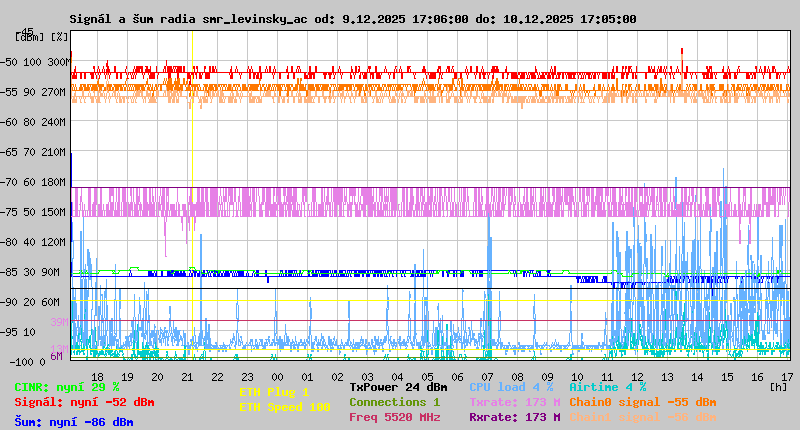Click the 23 hour tick label
The height and width of the screenshot is (430, 800).
tap(247, 377)
